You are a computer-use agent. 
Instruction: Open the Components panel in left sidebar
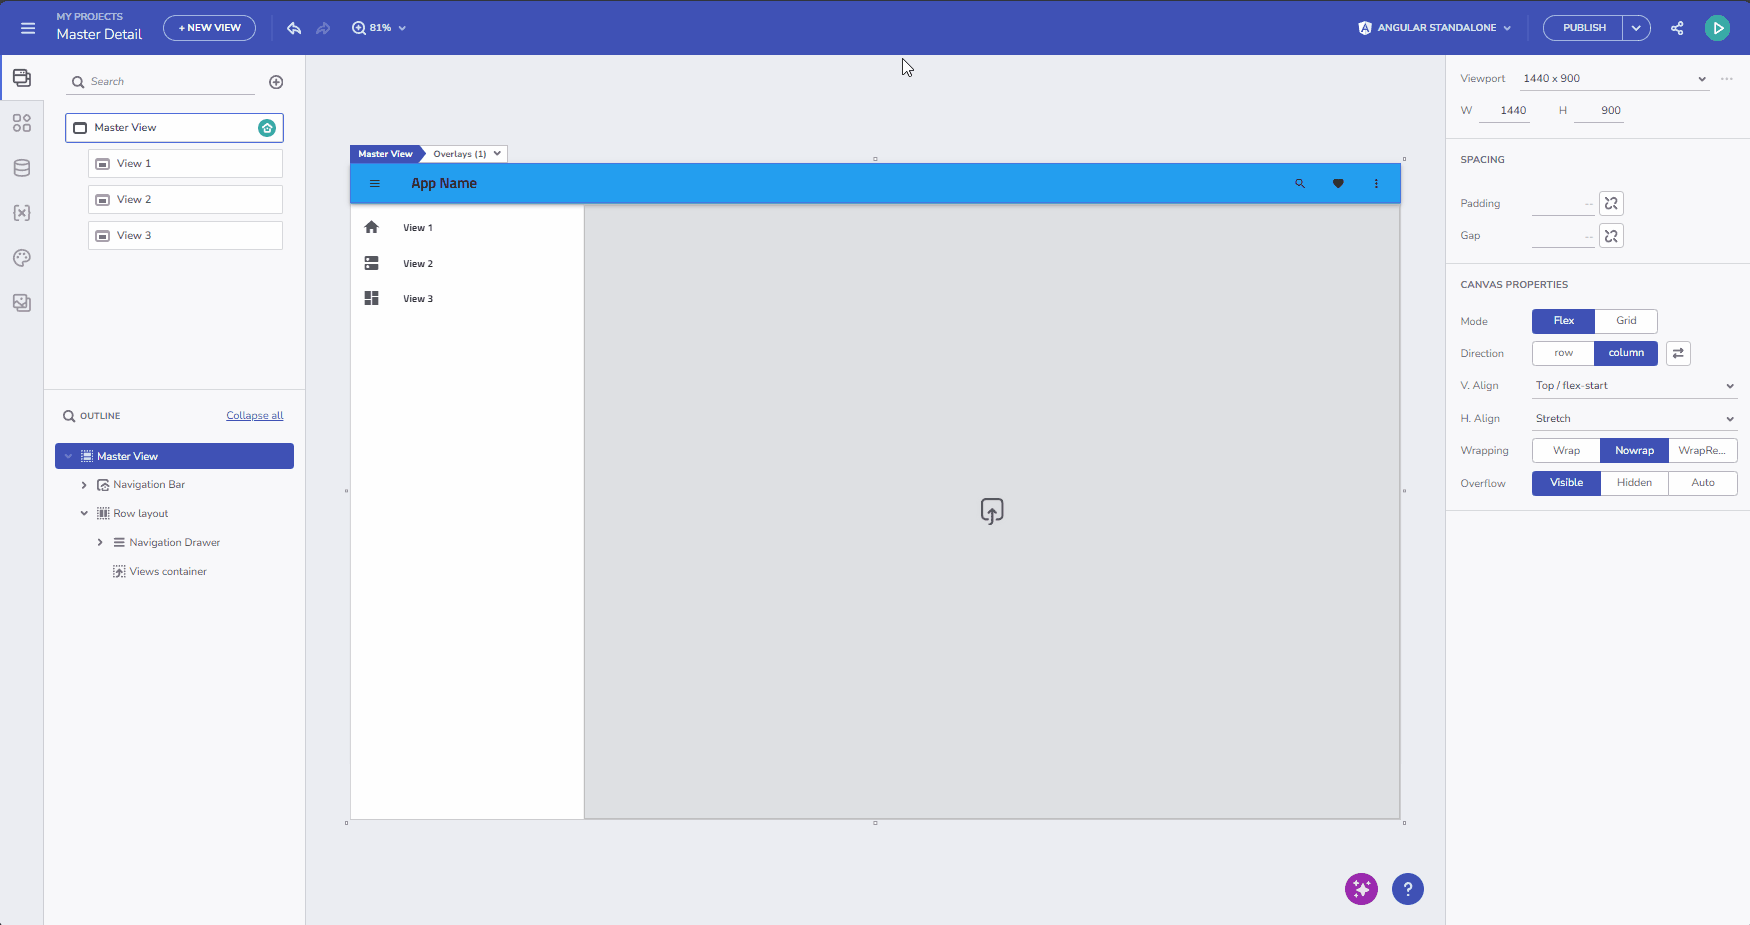[22, 123]
